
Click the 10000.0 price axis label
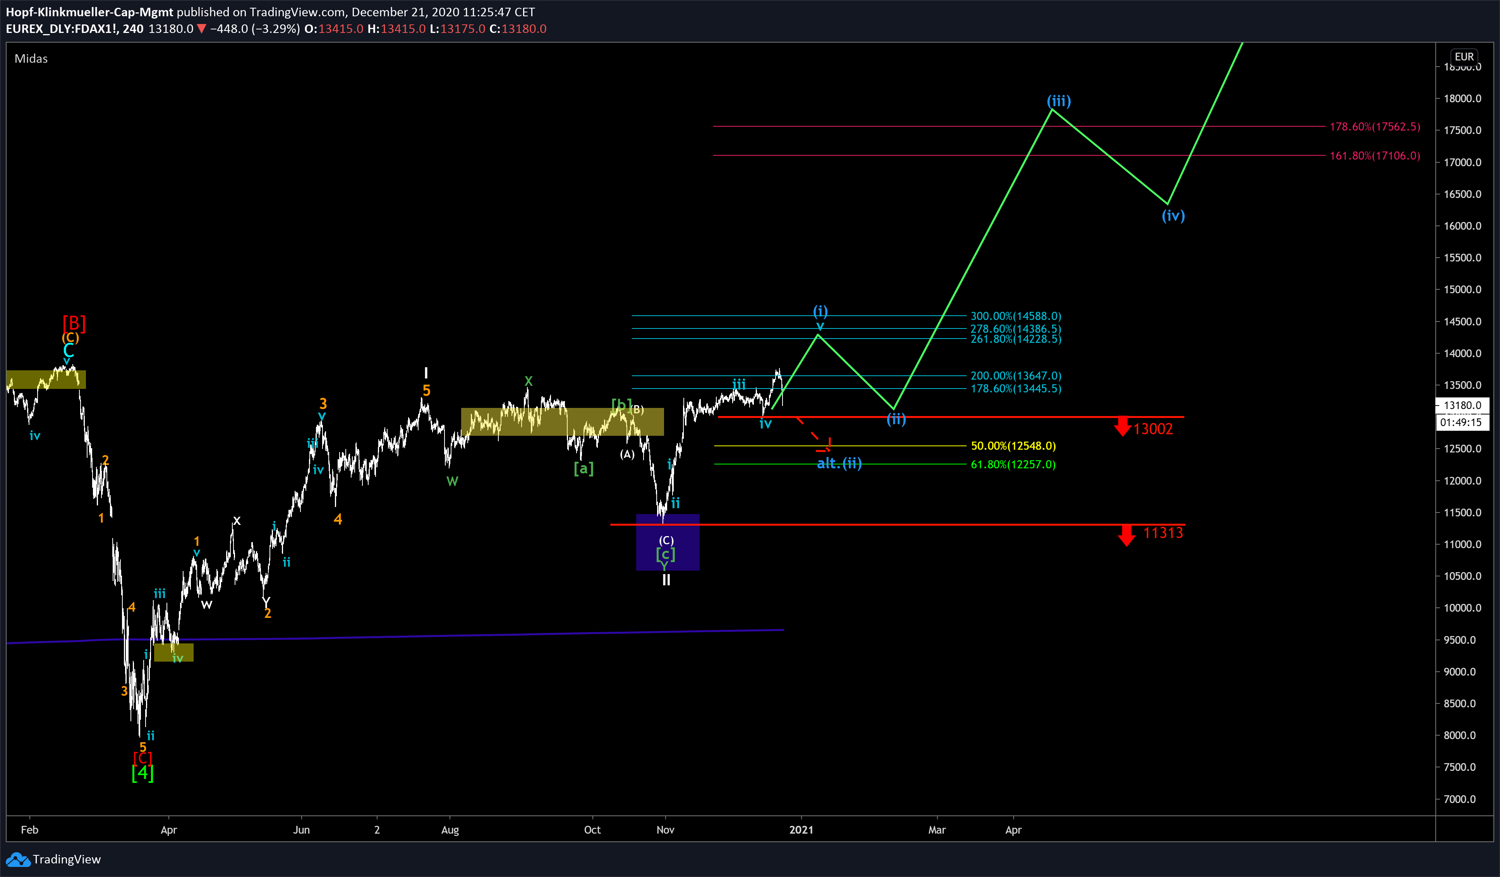(x=1462, y=609)
